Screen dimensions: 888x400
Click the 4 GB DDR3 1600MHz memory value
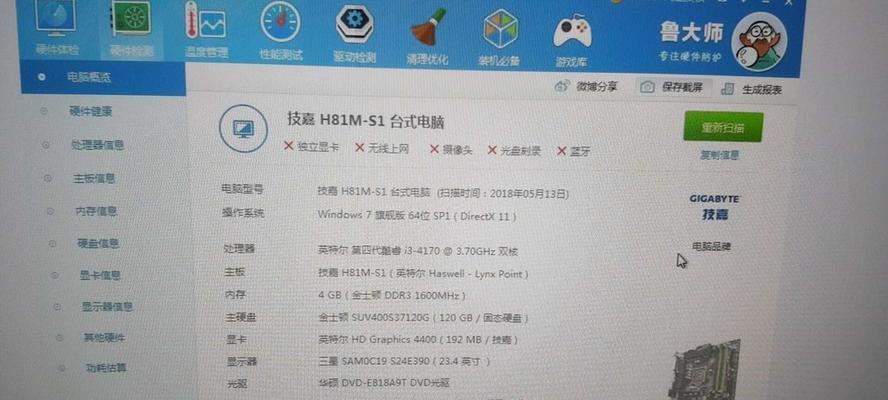point(391,296)
